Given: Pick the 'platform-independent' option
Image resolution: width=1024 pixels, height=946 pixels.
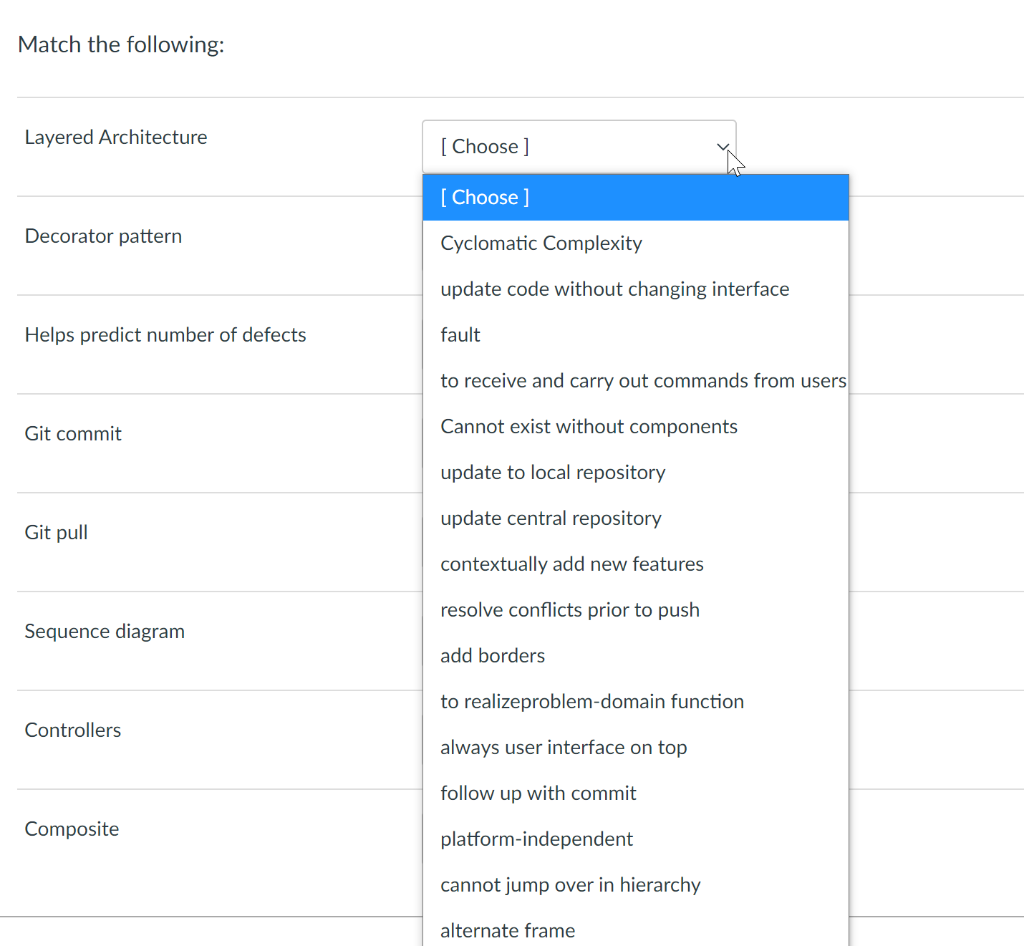Looking at the screenshot, I should click(x=537, y=839).
